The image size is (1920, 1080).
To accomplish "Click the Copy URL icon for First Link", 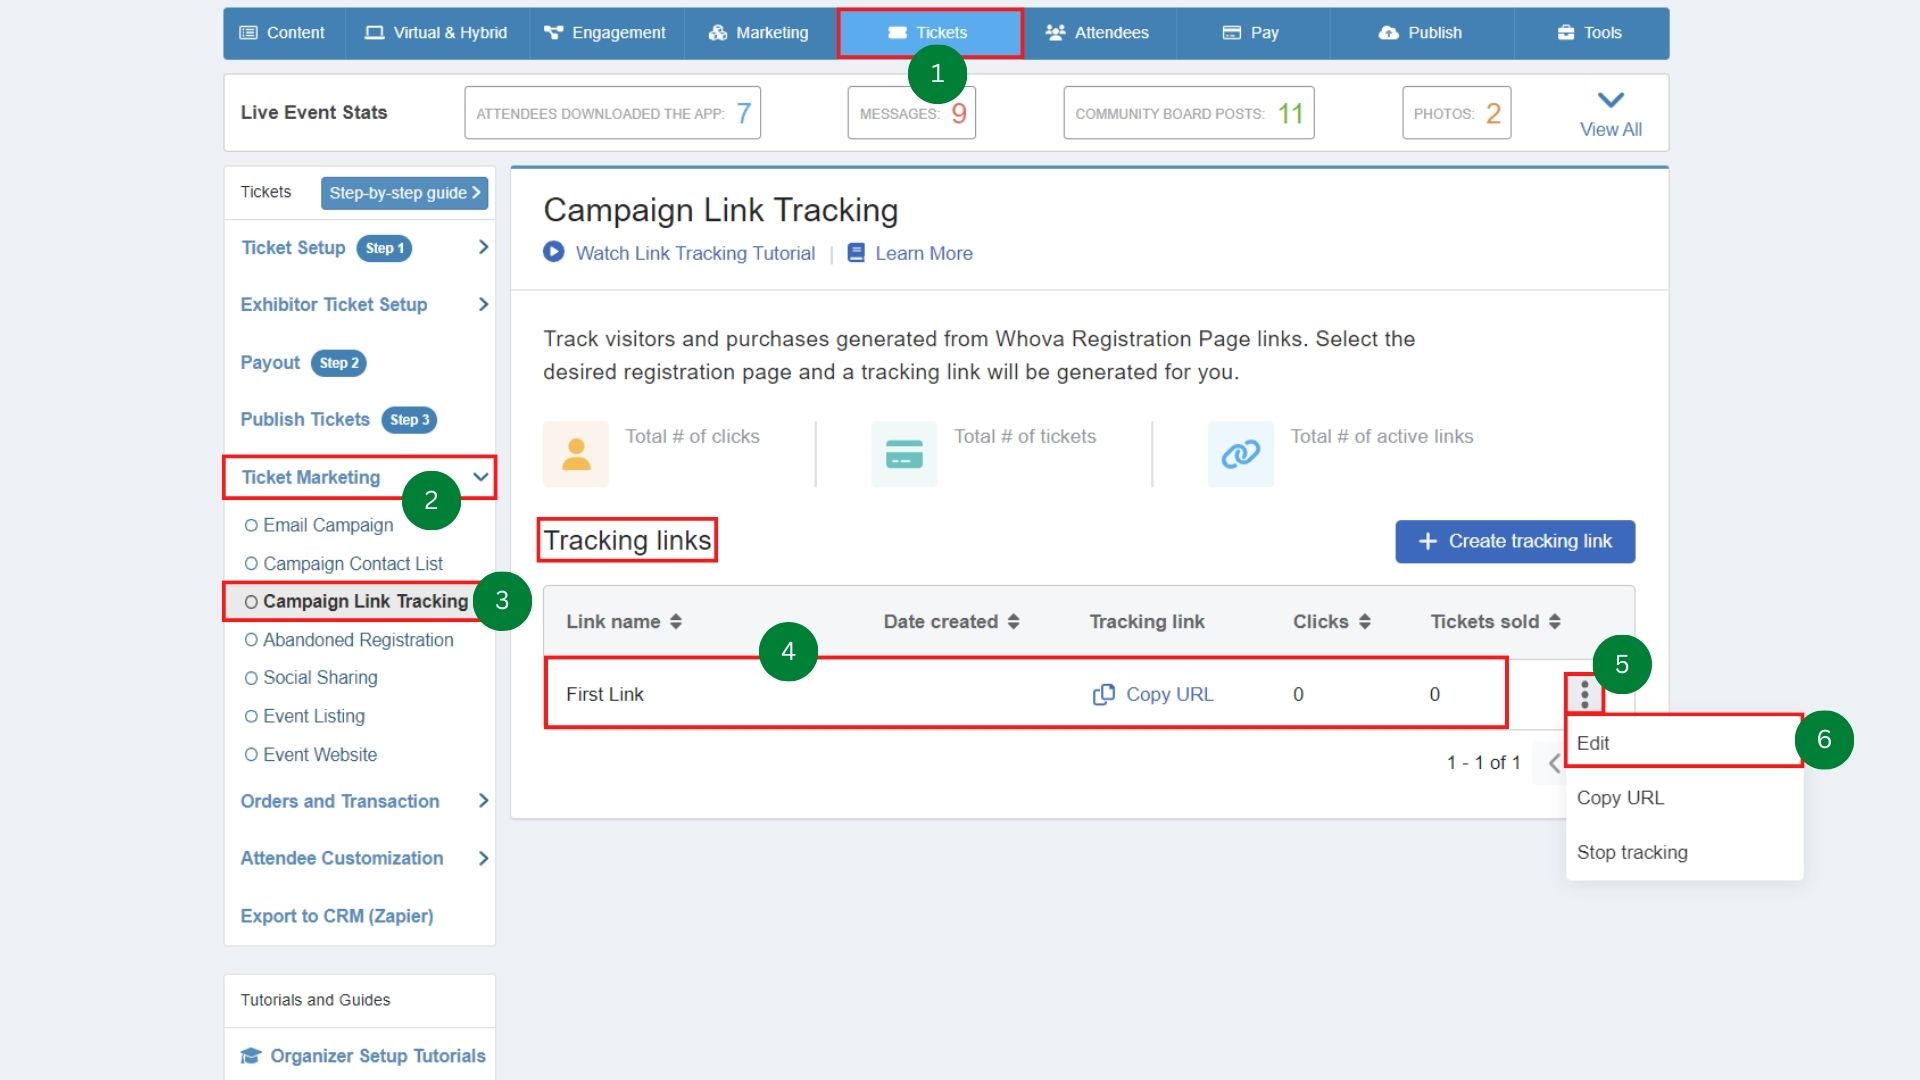I will point(1104,694).
